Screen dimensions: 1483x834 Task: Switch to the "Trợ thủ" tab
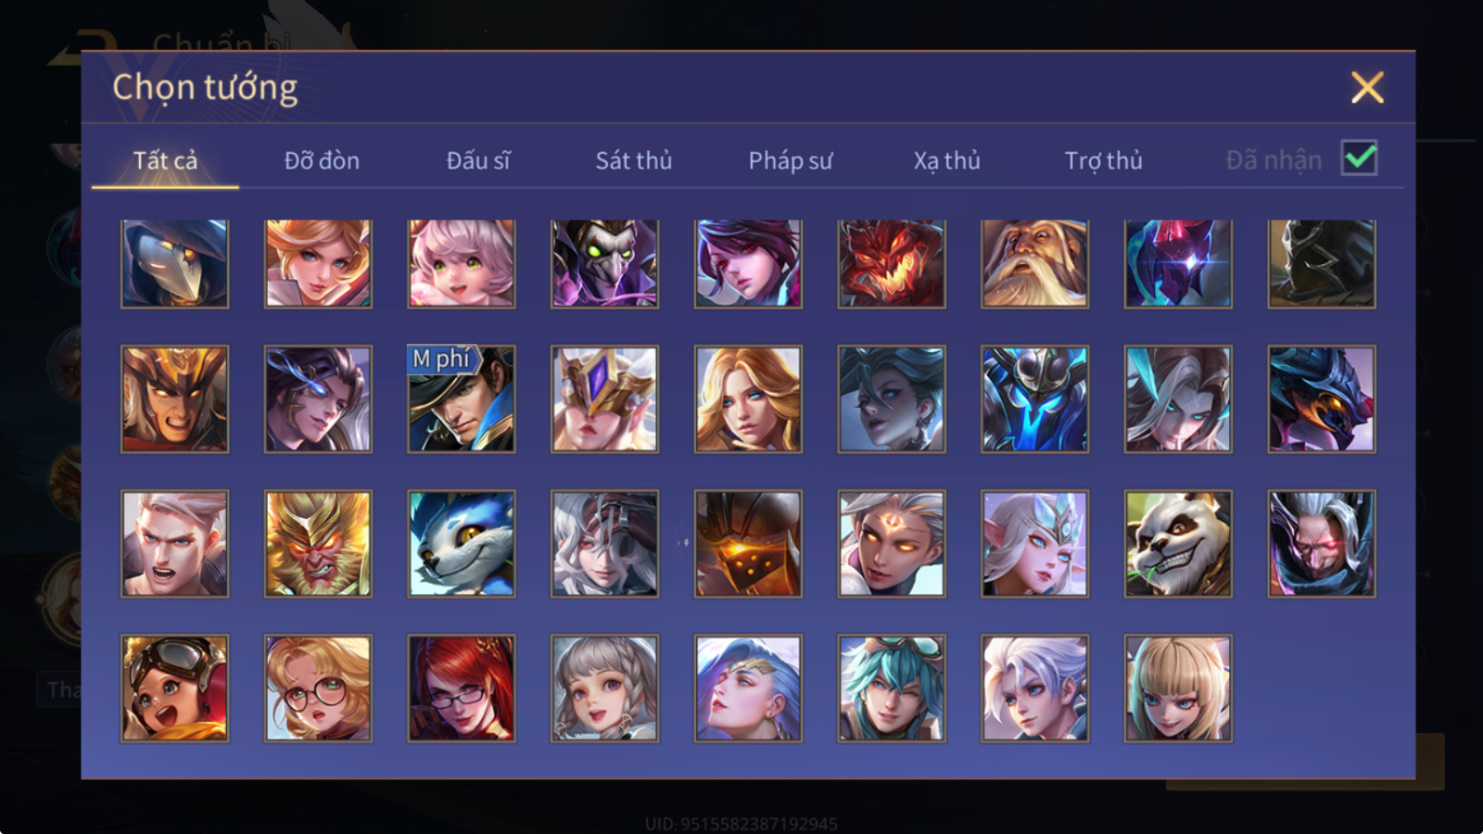point(1103,160)
